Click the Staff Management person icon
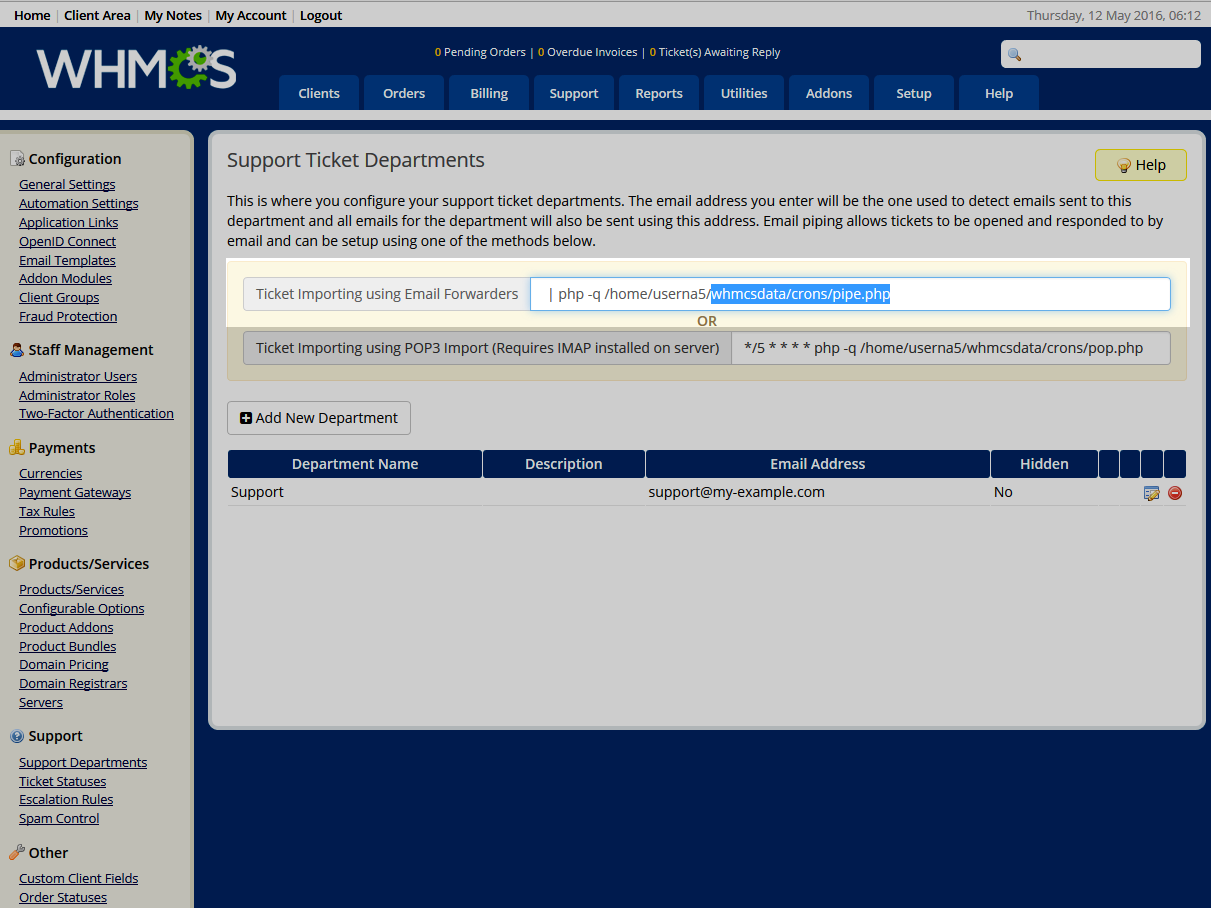Viewport: 1211px width, 908px height. pos(17,350)
